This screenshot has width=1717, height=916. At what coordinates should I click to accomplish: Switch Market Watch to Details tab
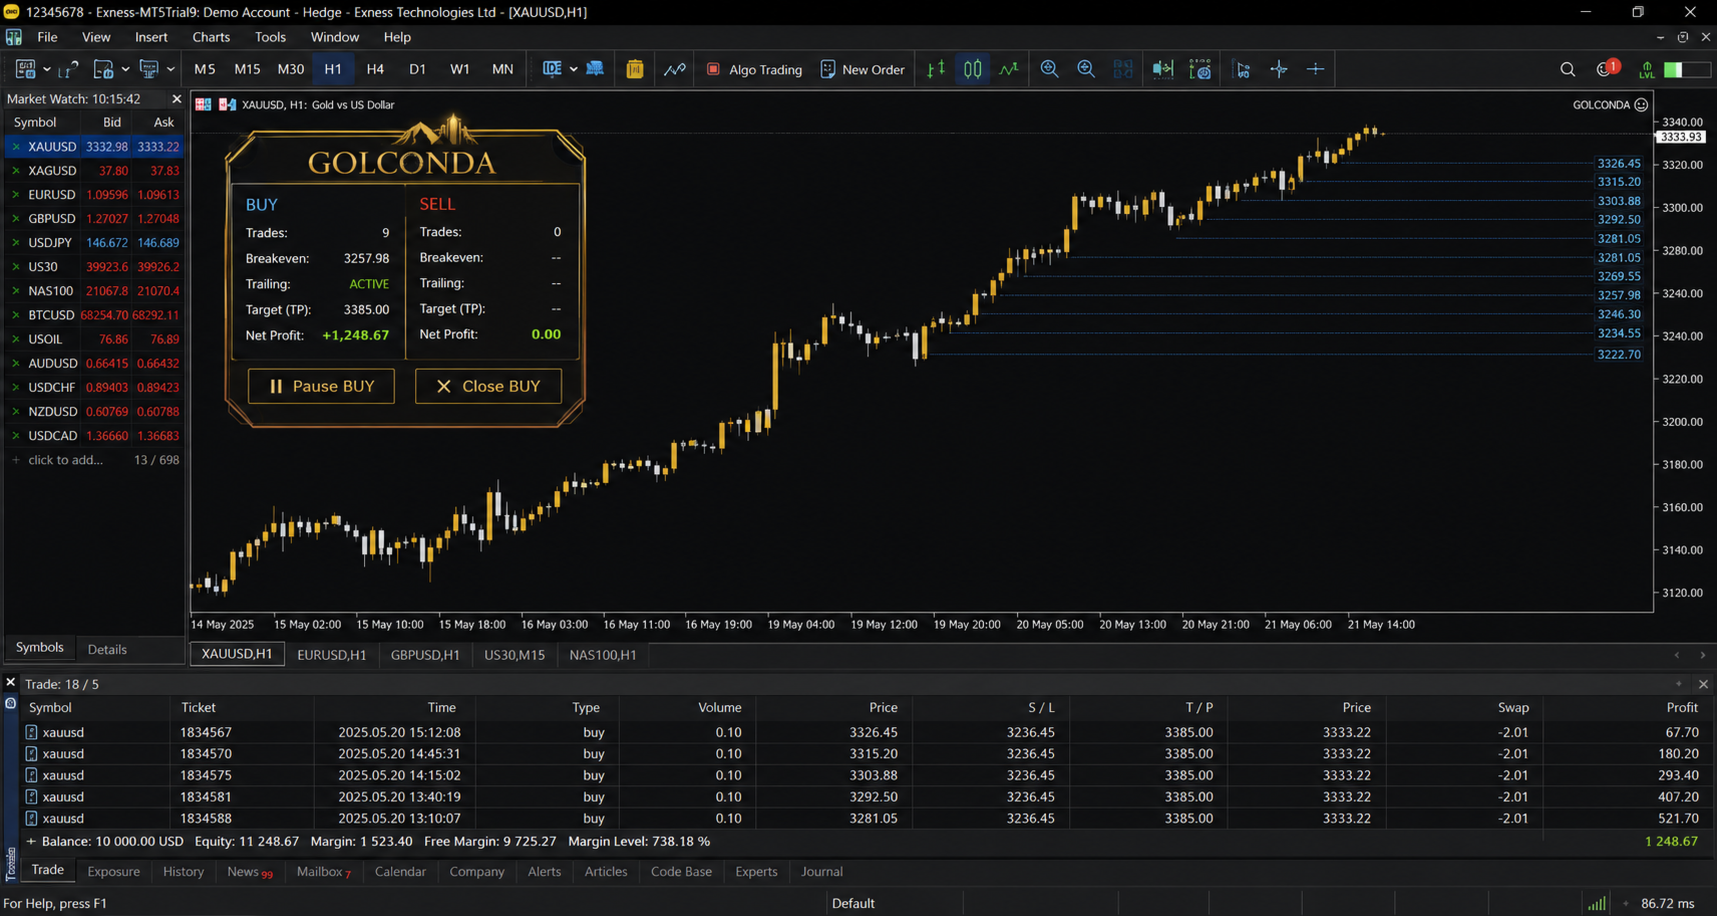click(x=107, y=649)
